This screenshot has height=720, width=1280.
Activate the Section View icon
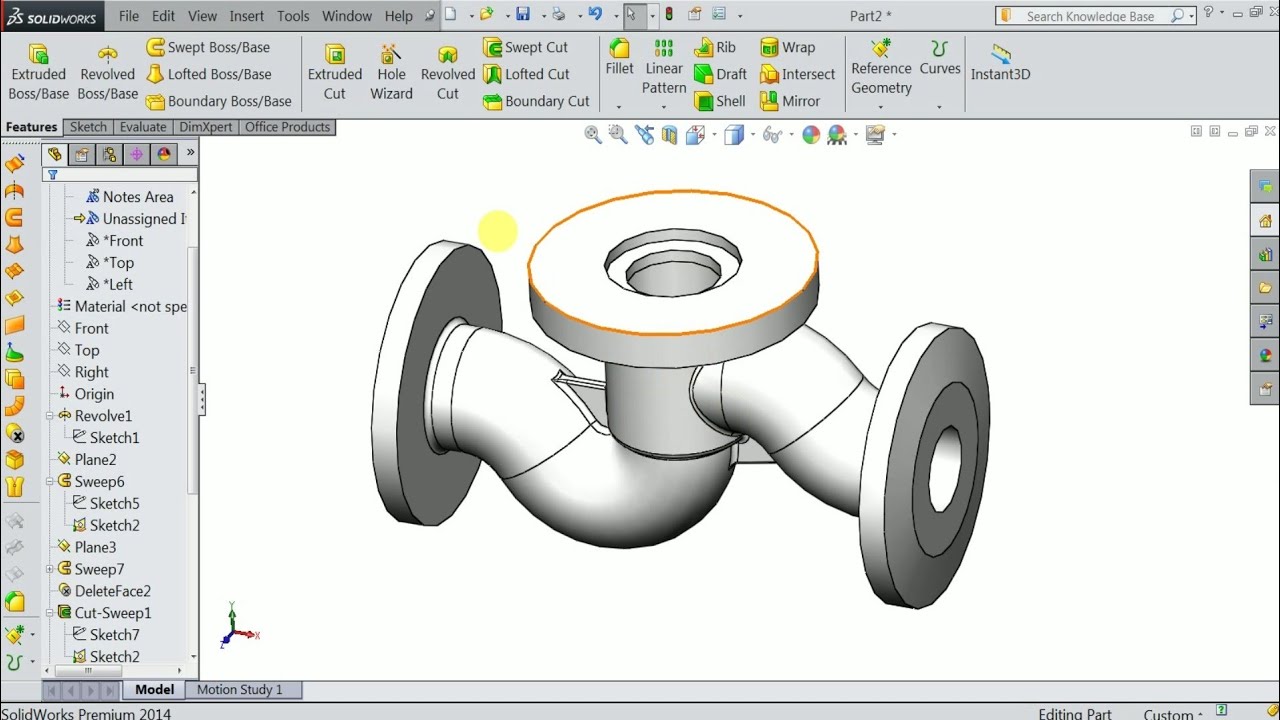[x=669, y=134]
